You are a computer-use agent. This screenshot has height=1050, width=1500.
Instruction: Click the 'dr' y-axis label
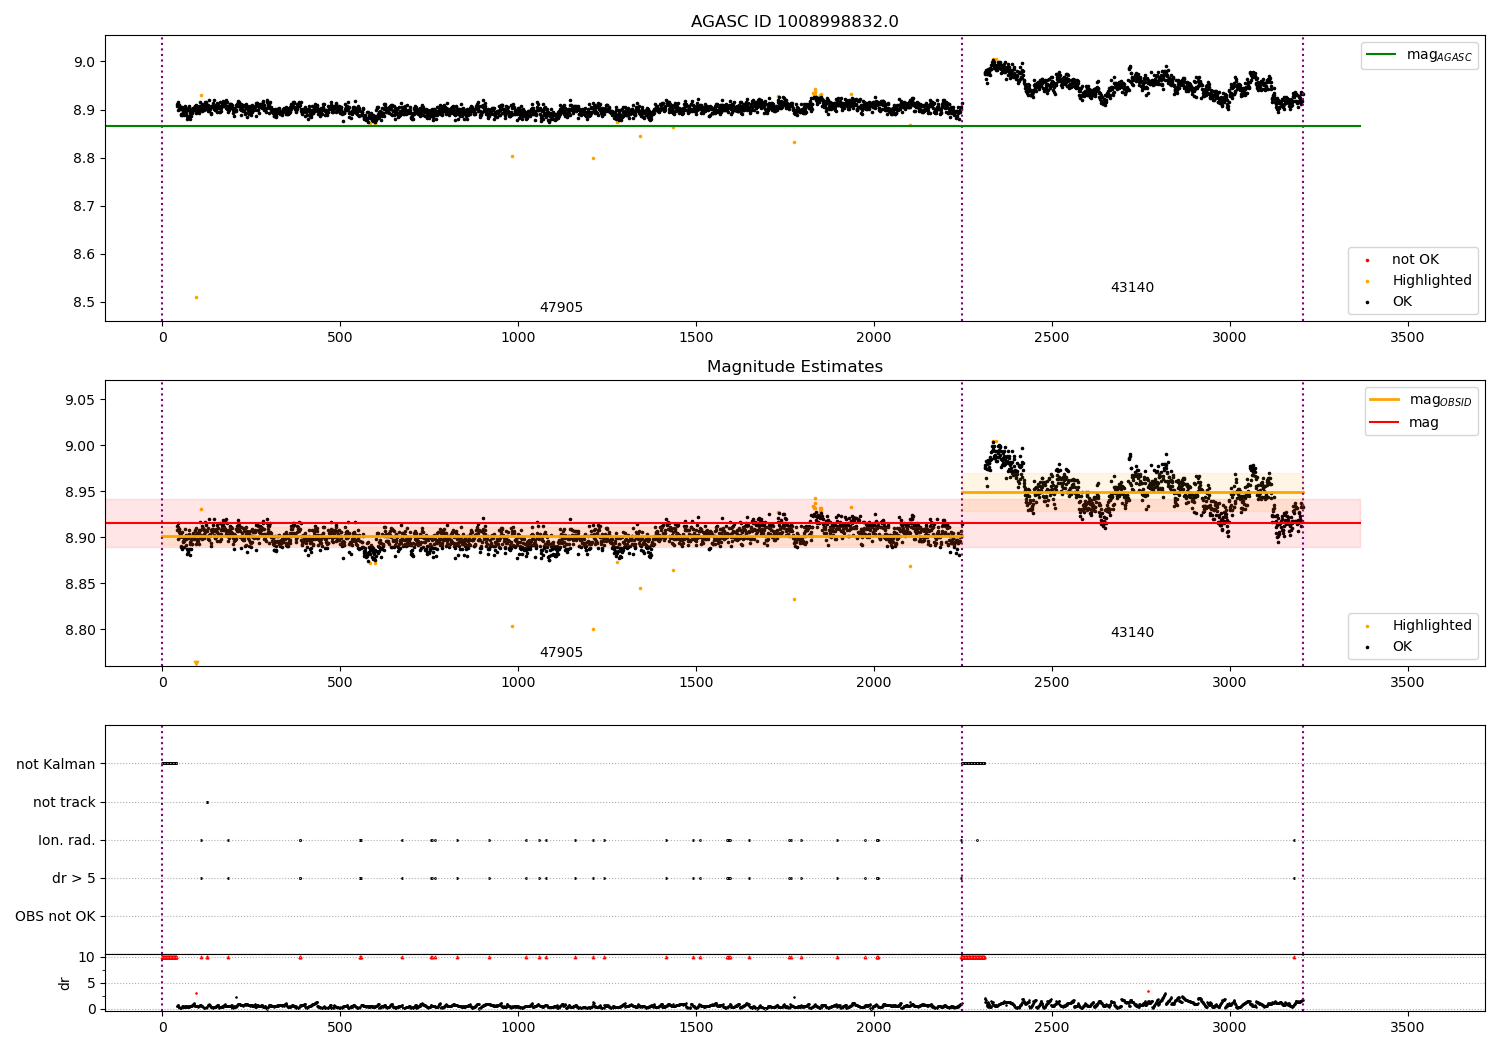[x=65, y=983]
